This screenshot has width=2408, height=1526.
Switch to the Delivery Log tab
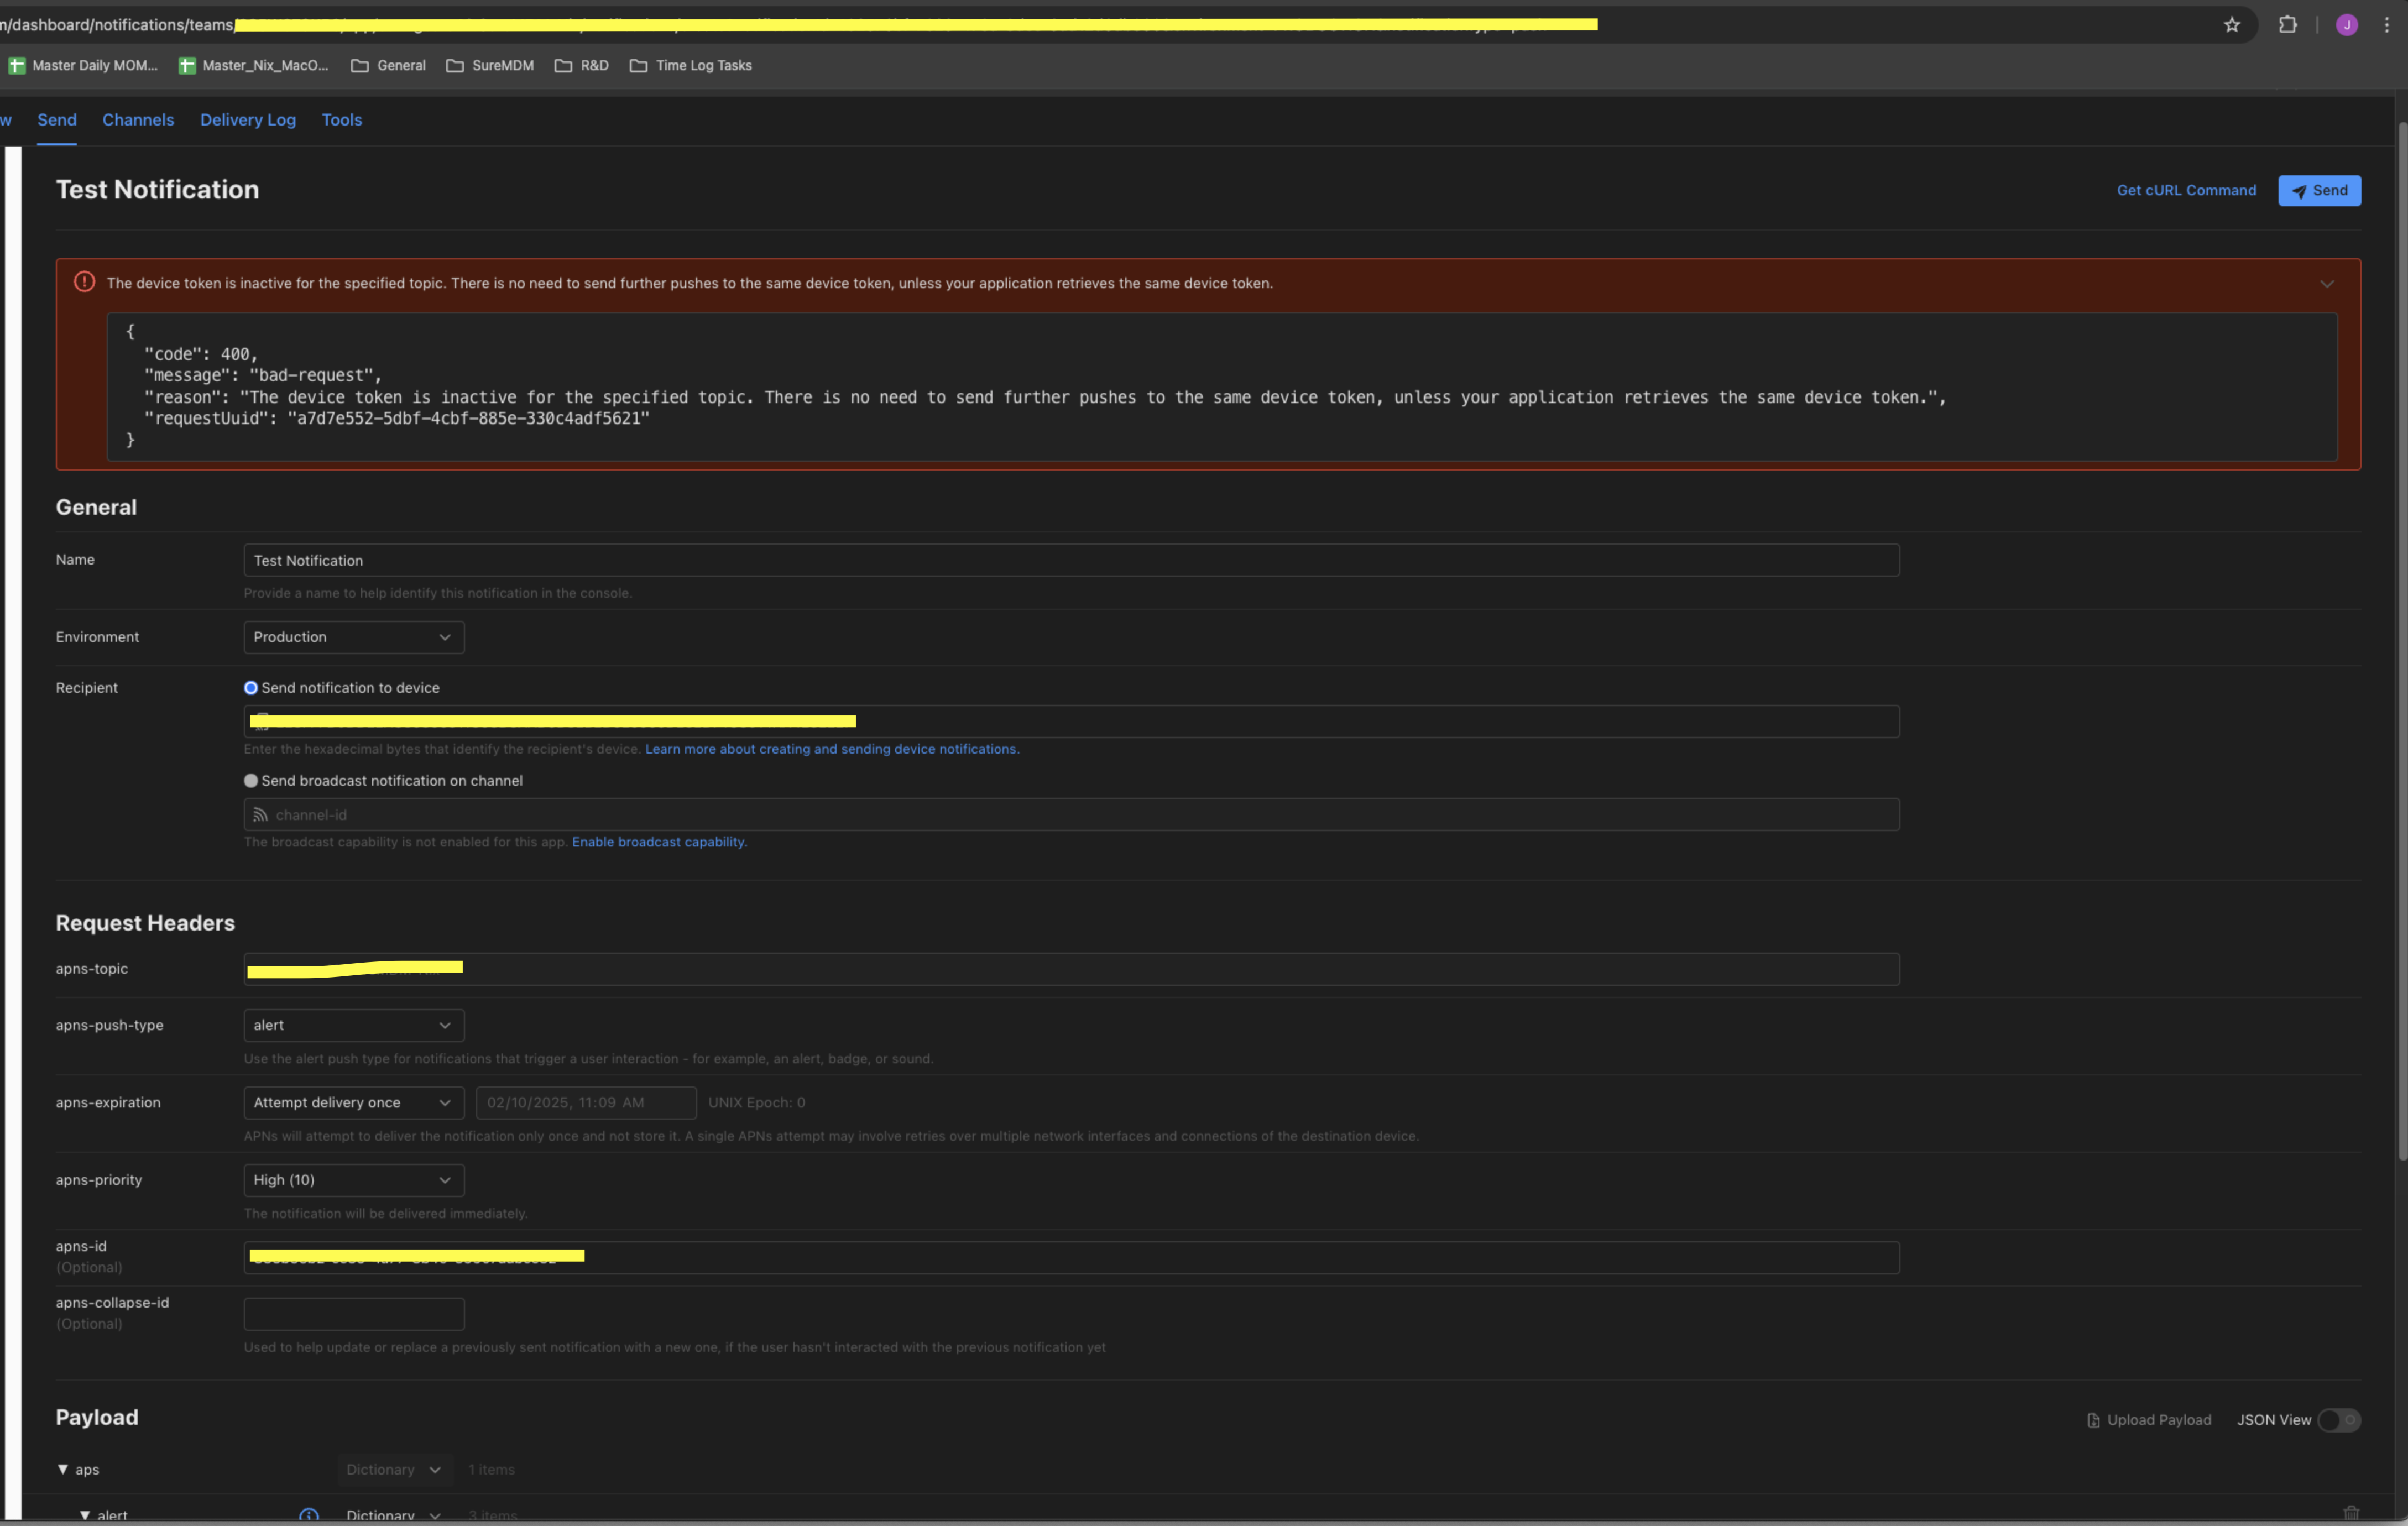(x=247, y=120)
